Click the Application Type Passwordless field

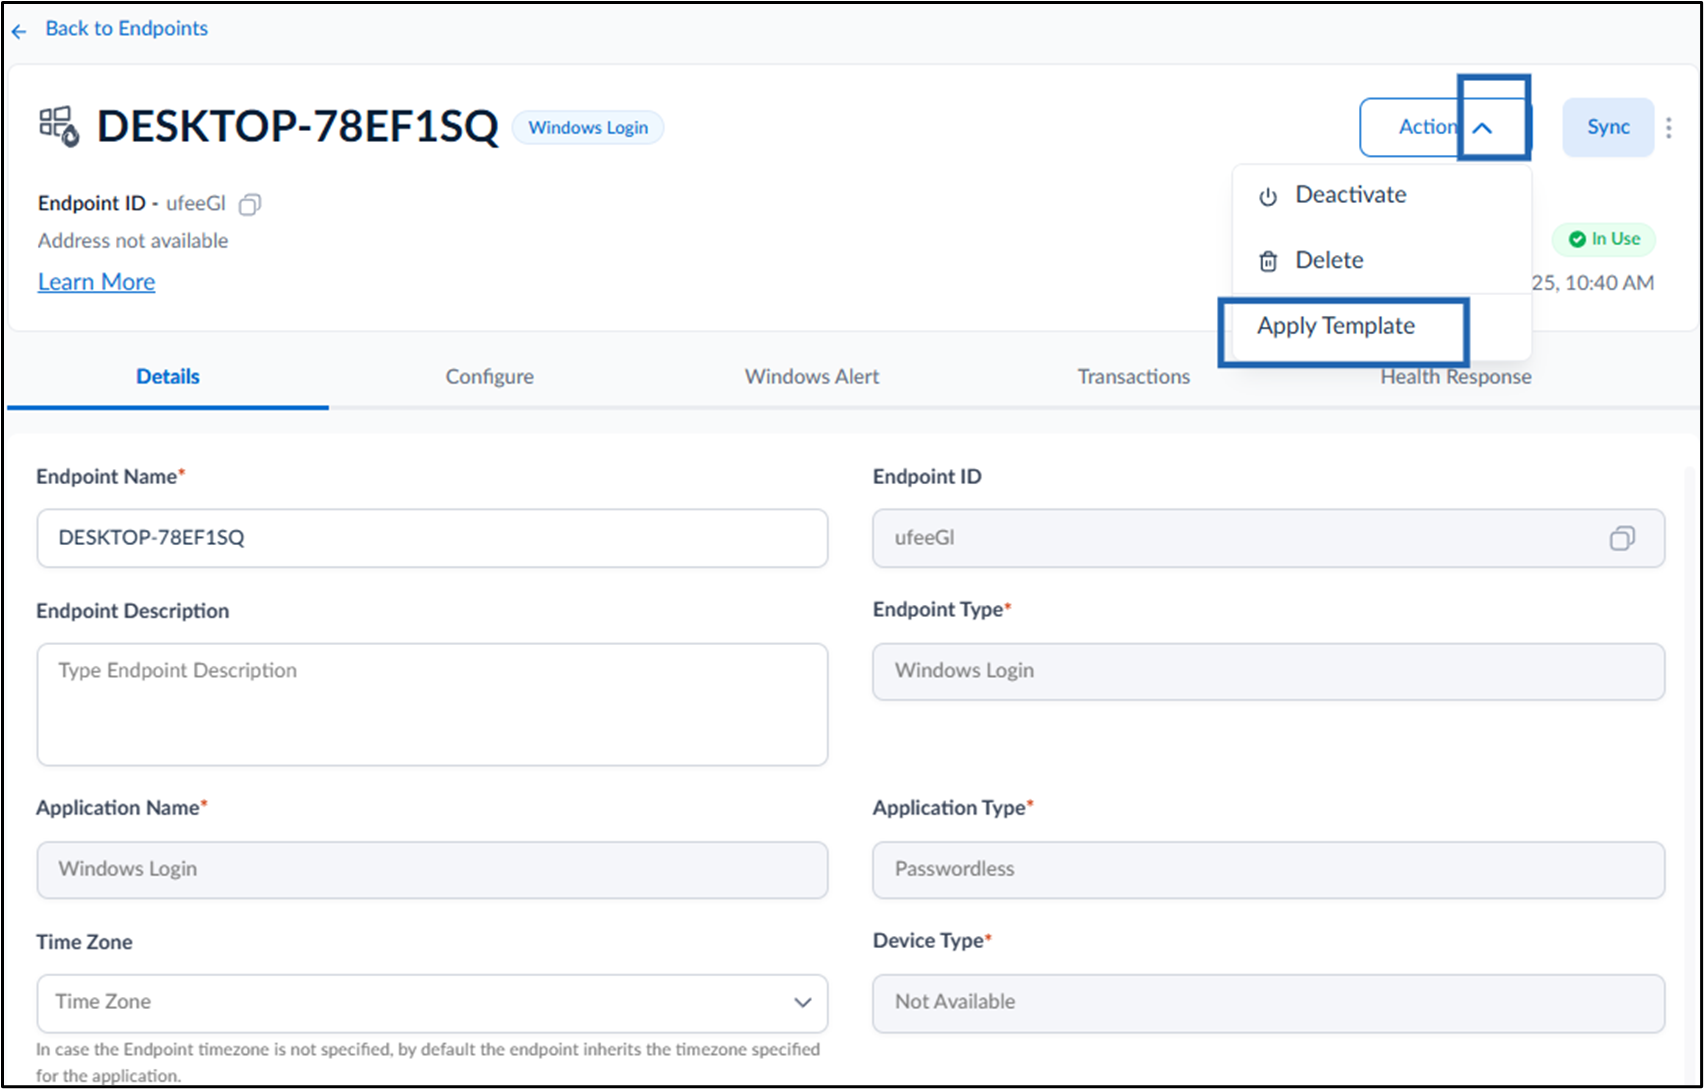[x=1268, y=869]
